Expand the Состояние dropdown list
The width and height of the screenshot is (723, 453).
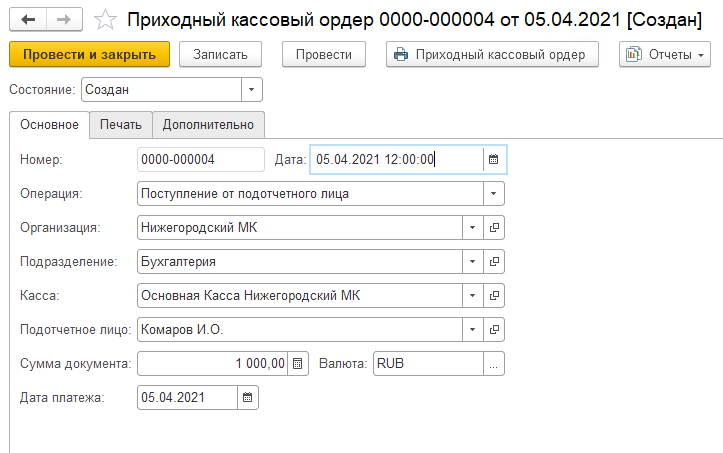tap(251, 90)
